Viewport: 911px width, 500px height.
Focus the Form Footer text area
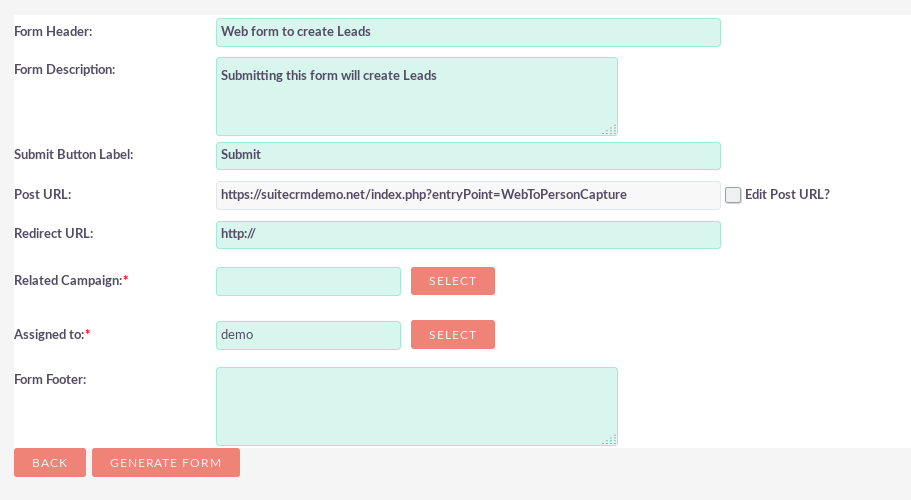416,406
